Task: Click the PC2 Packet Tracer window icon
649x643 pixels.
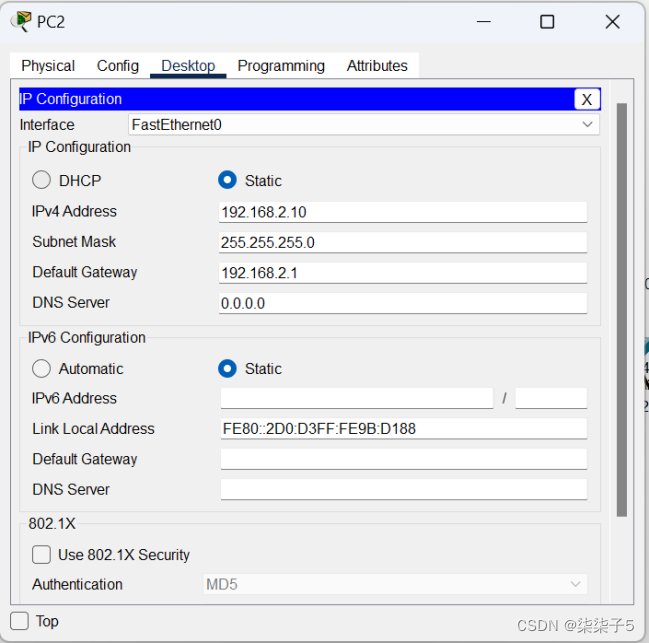Action: coord(22,21)
